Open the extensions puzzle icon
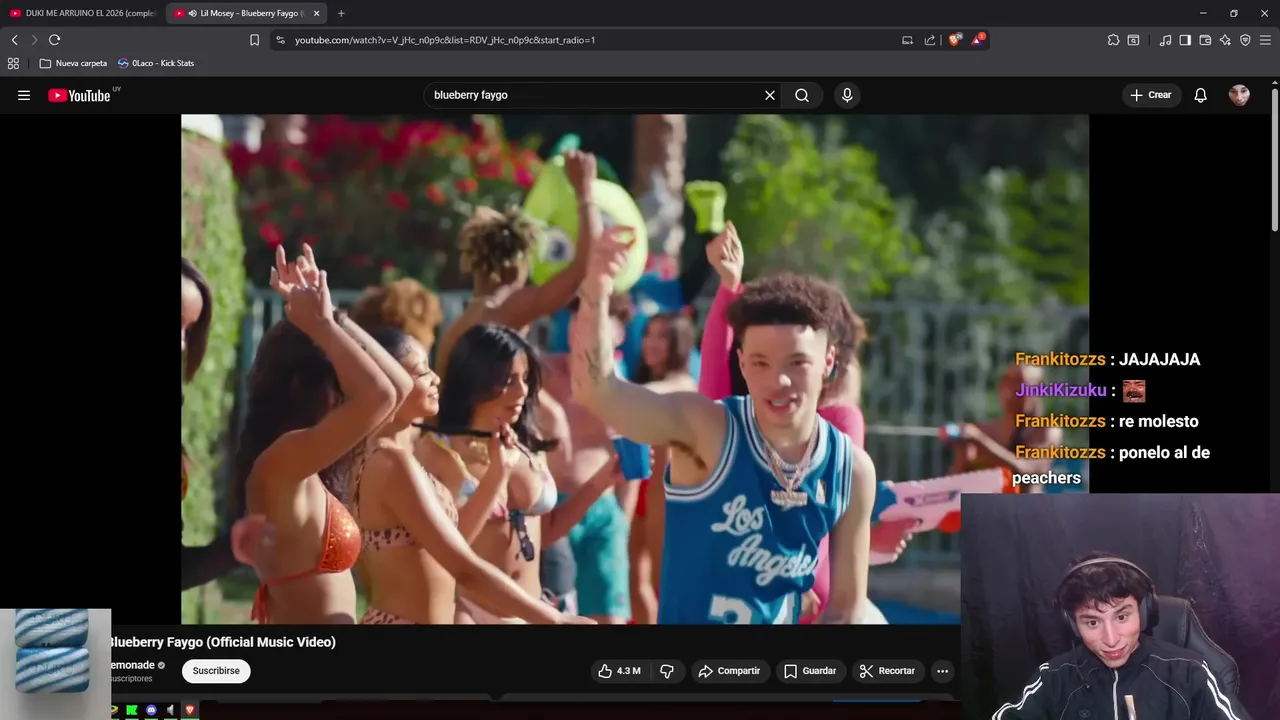The image size is (1280, 720). click(x=1113, y=40)
